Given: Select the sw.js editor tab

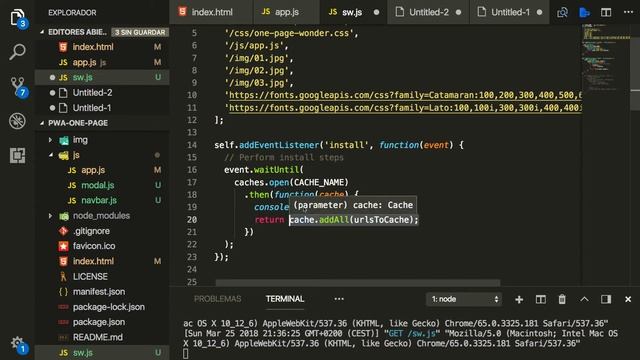Looking at the screenshot, I should 353,12.
